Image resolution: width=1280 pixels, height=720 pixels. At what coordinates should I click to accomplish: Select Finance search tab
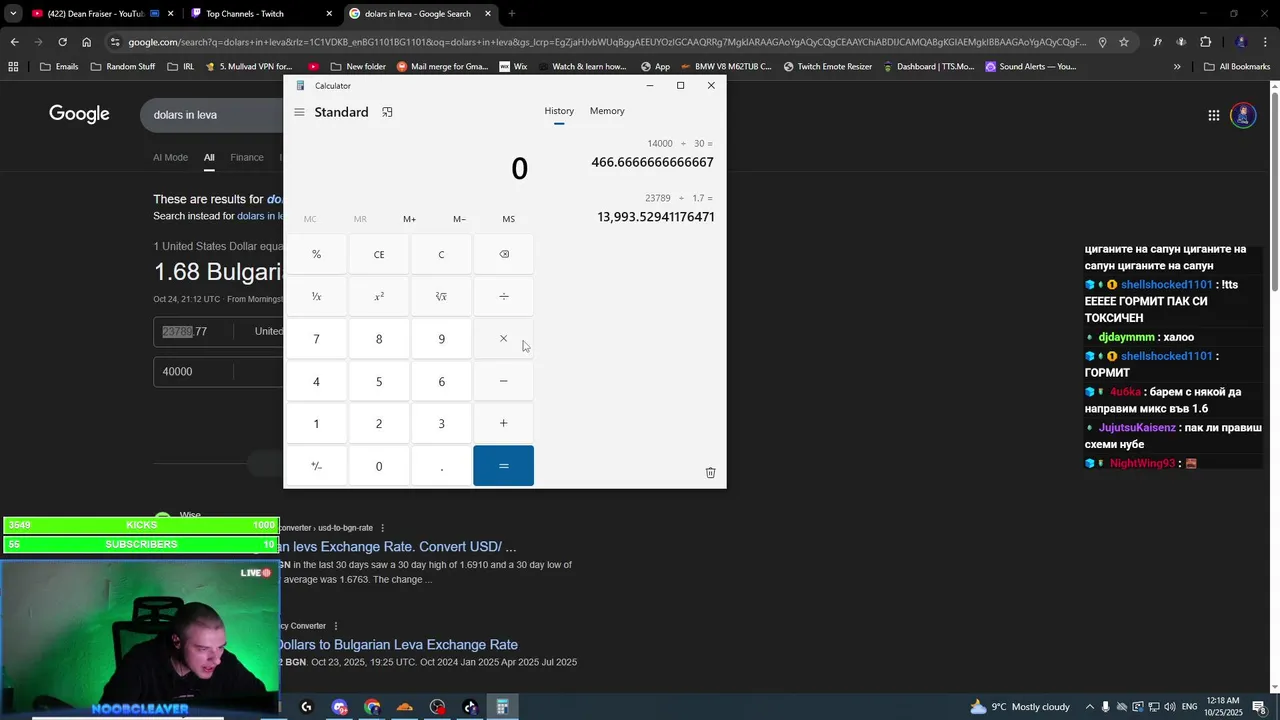coord(247,157)
